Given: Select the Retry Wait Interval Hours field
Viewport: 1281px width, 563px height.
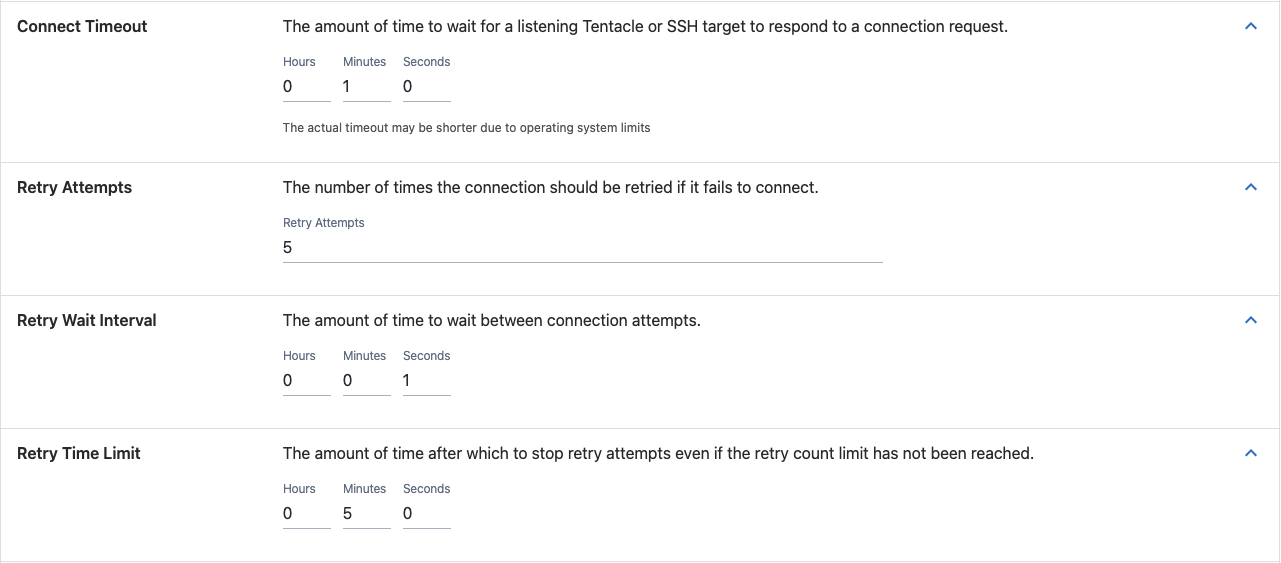Looking at the screenshot, I should coord(307,381).
